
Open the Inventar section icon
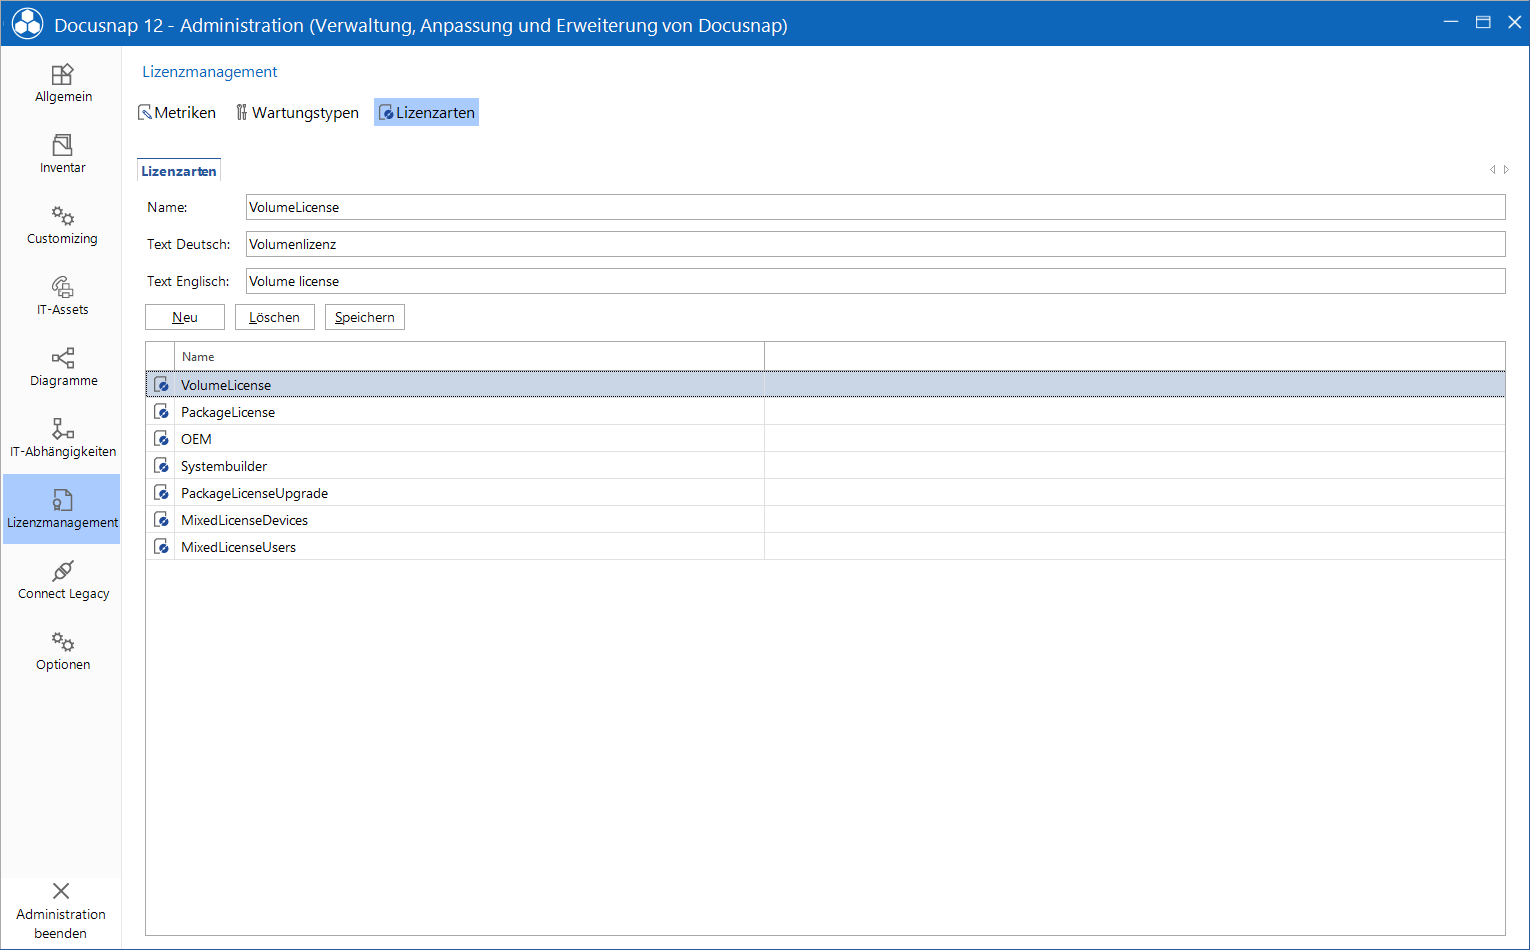tap(62, 146)
